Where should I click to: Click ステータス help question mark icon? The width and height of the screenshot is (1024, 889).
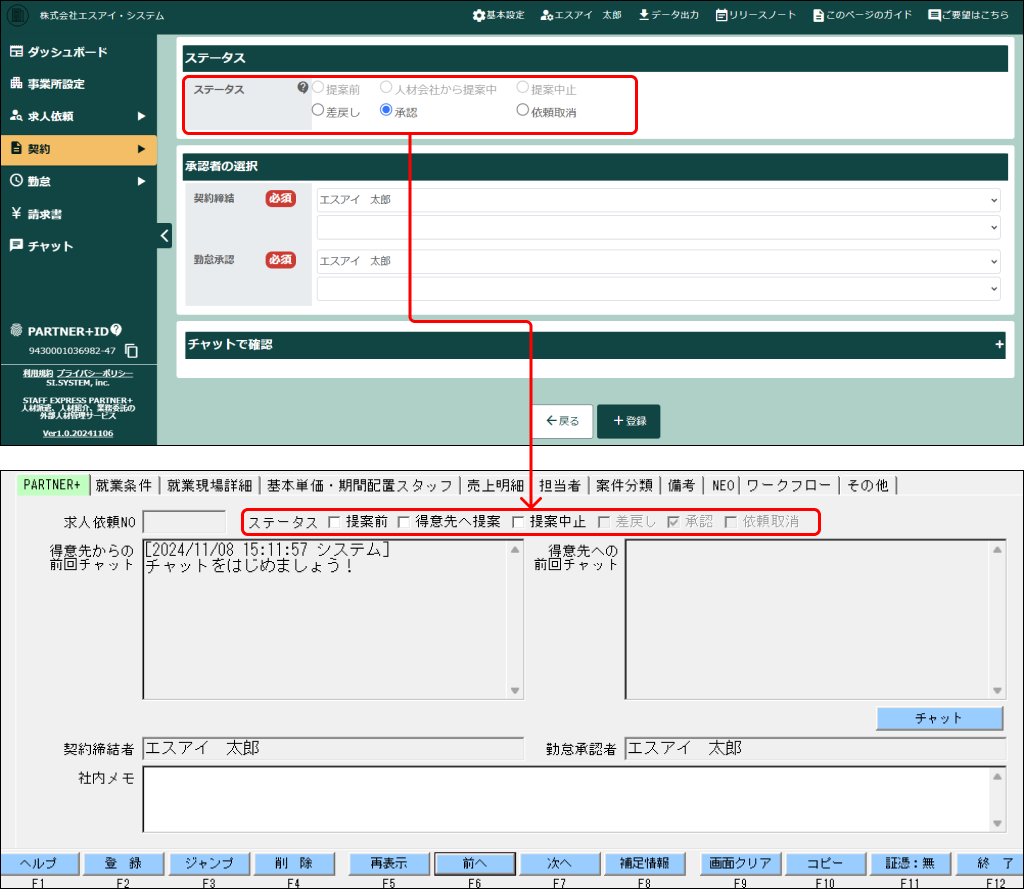tap(302, 88)
